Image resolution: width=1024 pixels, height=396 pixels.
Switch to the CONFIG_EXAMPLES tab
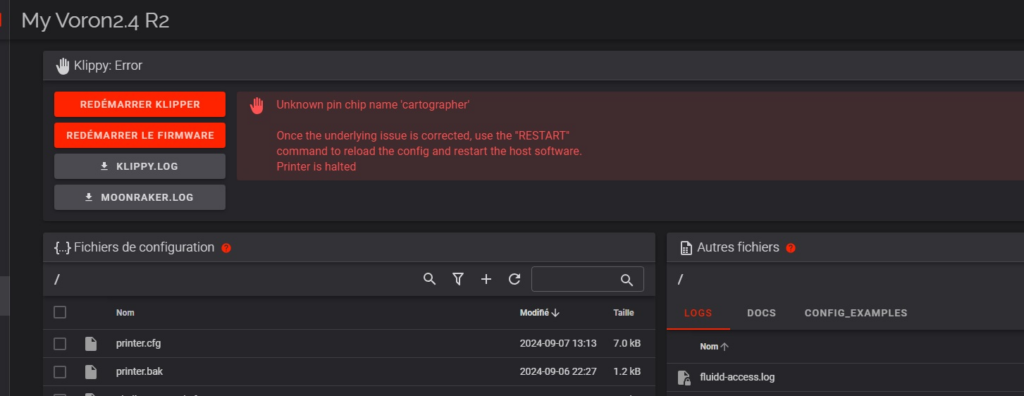coord(856,313)
